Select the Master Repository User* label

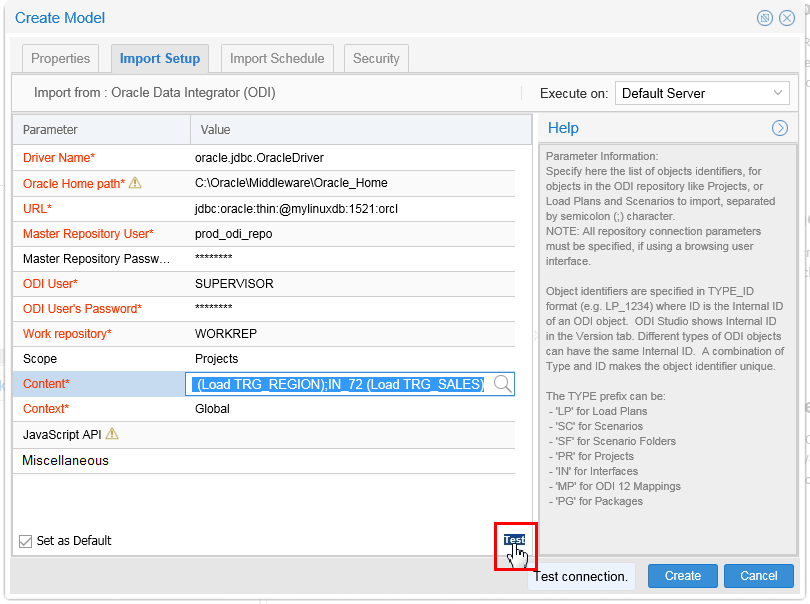(88, 234)
